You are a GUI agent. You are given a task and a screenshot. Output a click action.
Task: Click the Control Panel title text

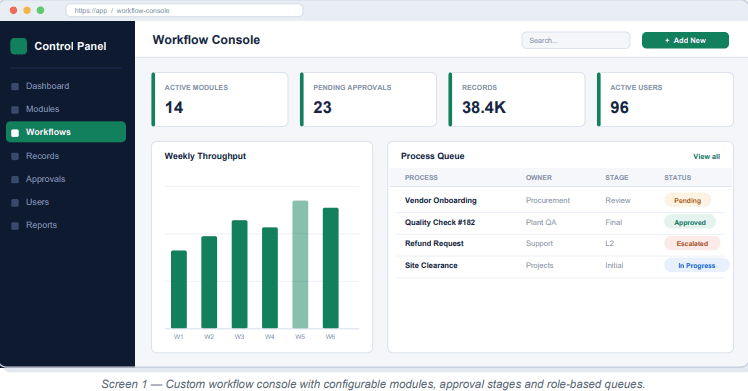[70, 46]
